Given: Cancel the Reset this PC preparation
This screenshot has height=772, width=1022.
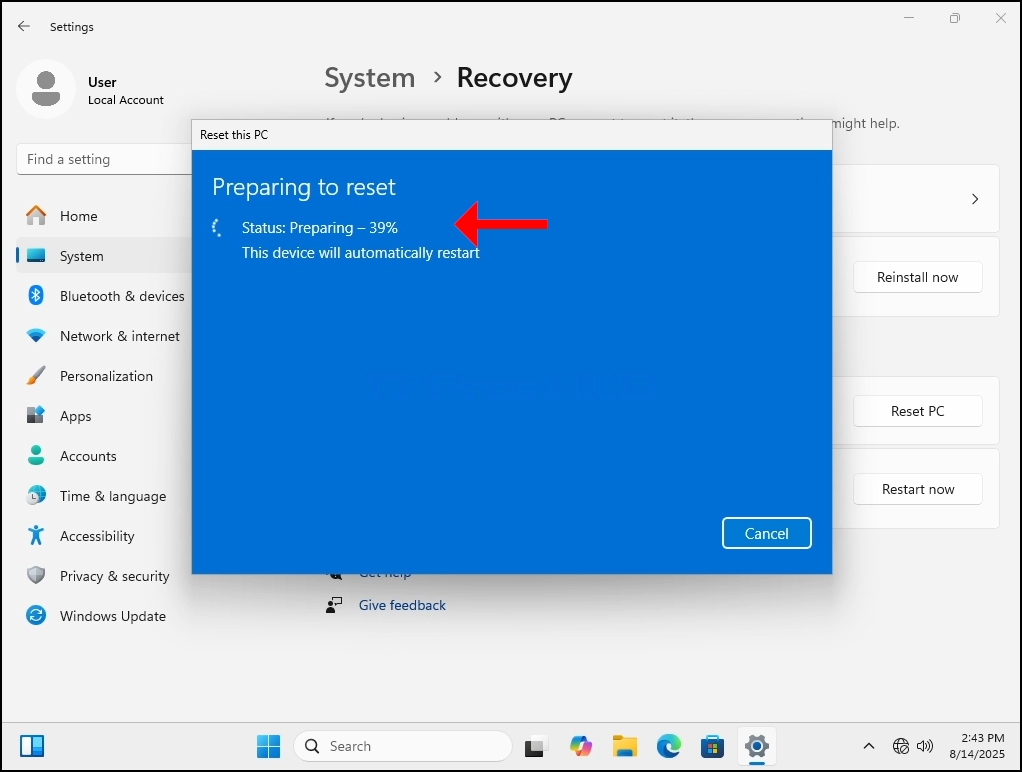Looking at the screenshot, I should [x=766, y=533].
